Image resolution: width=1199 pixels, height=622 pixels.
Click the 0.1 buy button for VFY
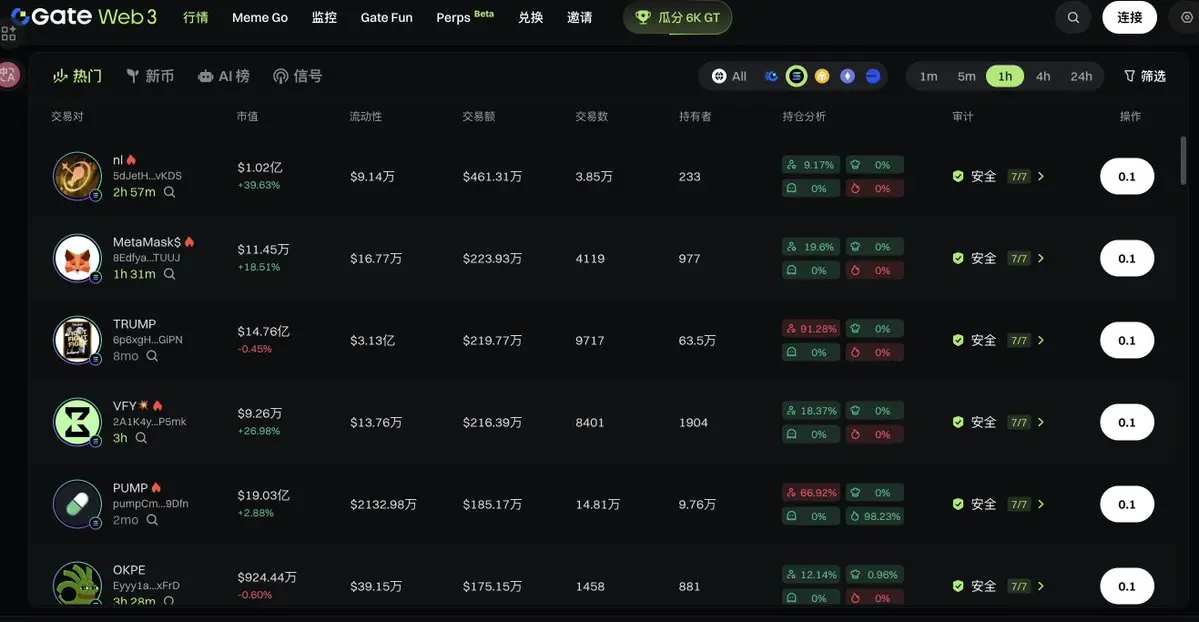click(x=1127, y=422)
